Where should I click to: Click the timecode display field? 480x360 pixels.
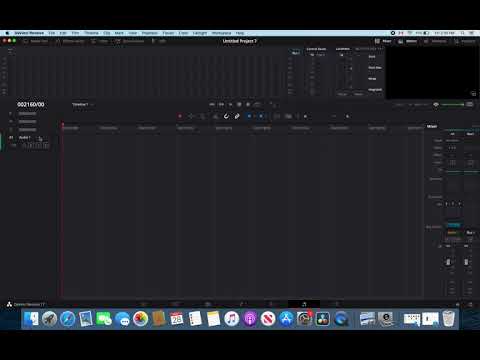tap(31, 104)
